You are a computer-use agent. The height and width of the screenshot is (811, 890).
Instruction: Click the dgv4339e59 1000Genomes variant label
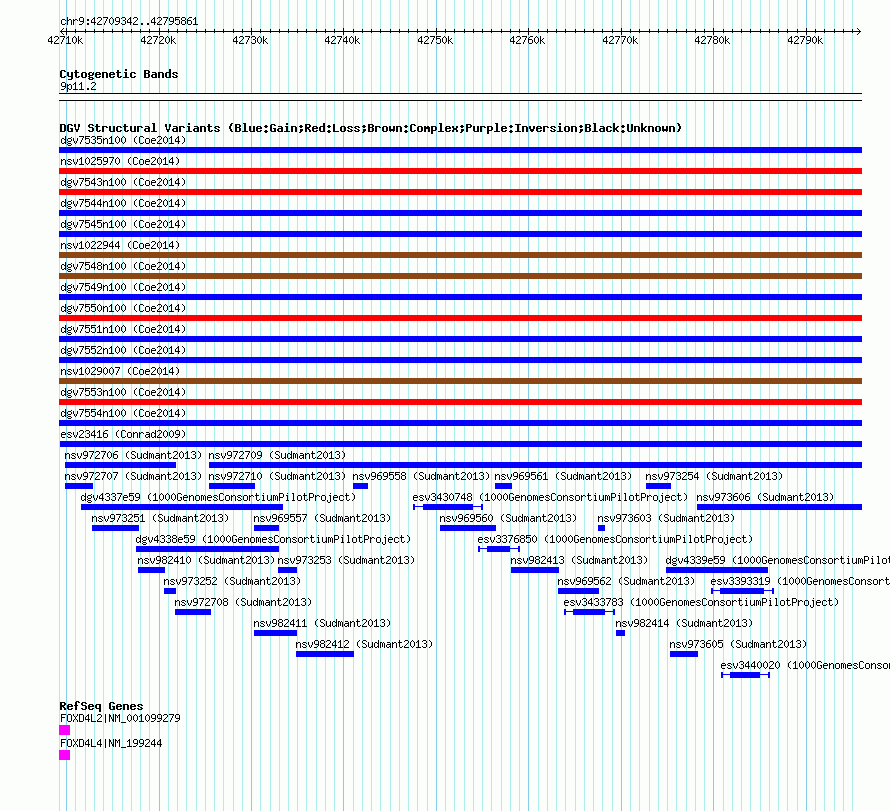[778, 560]
